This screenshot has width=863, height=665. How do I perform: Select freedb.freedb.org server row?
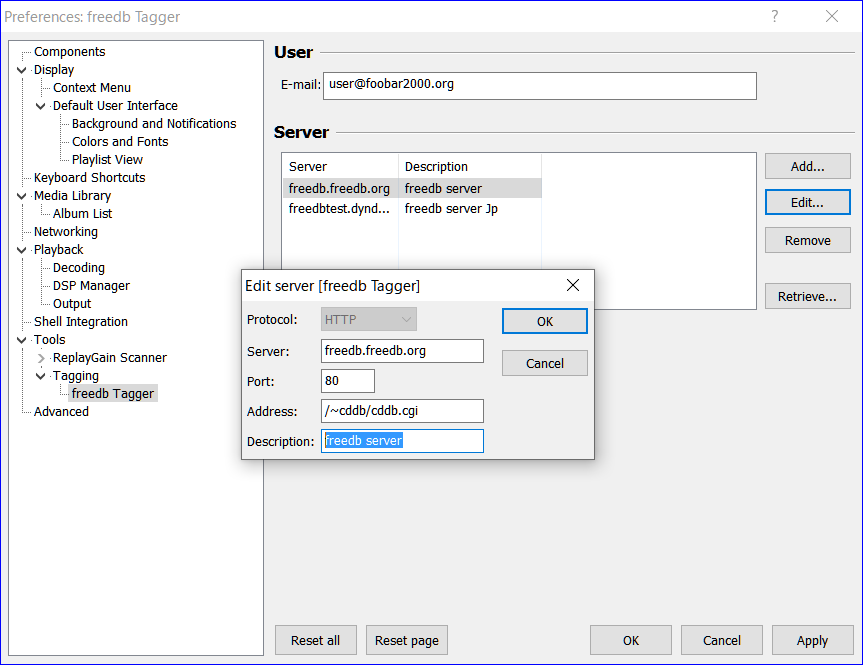point(412,188)
